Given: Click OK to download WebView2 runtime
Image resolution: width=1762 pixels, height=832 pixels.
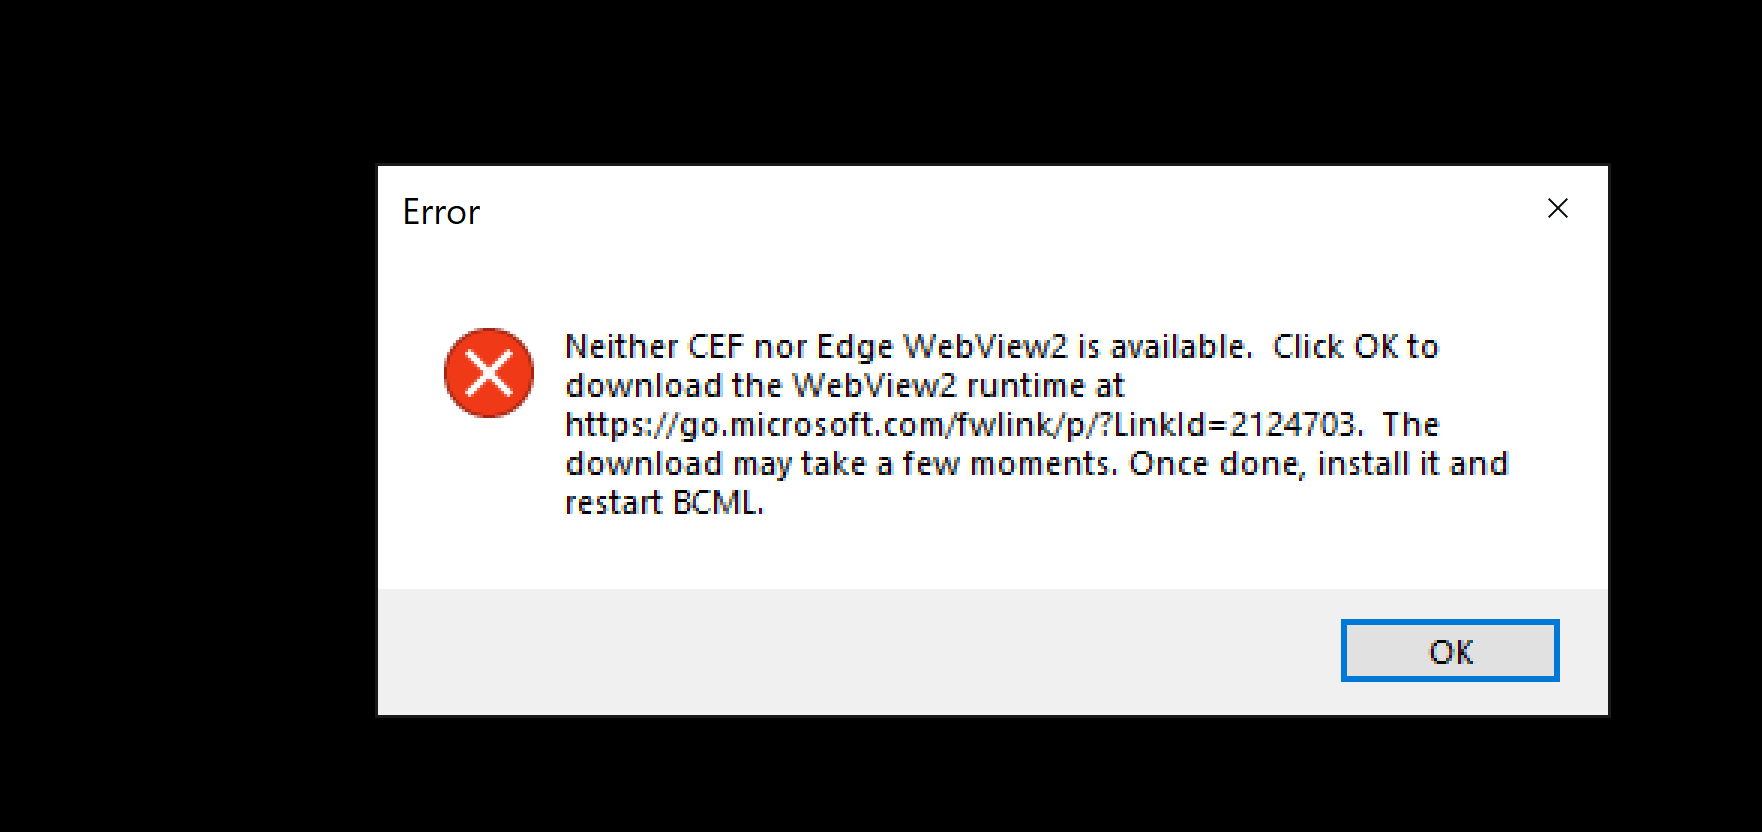Looking at the screenshot, I should coord(1449,651).
